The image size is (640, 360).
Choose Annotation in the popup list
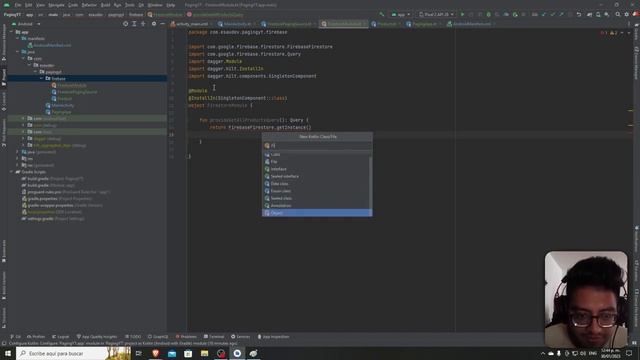point(317,206)
